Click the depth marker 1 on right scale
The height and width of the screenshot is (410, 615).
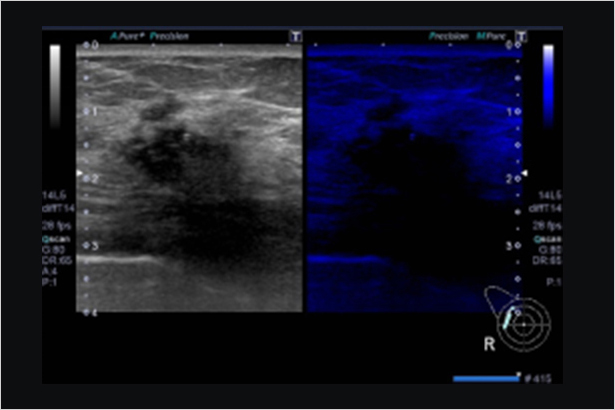tap(510, 112)
